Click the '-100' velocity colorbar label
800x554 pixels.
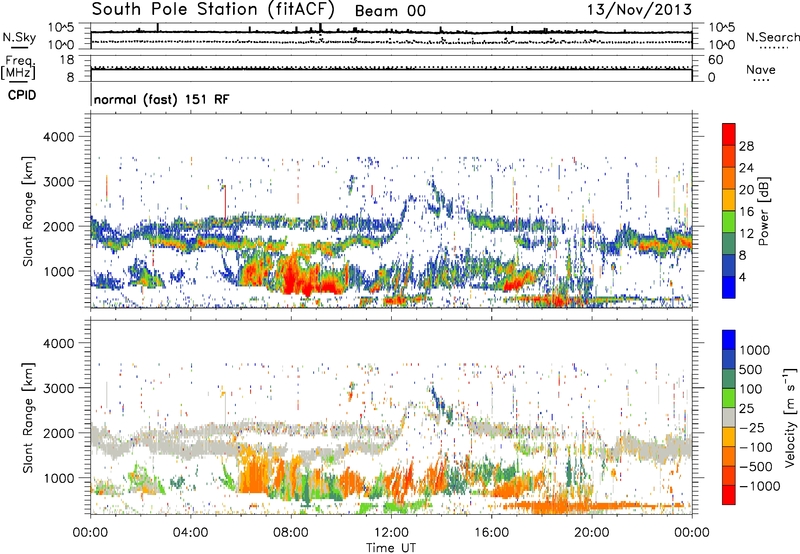756,447
